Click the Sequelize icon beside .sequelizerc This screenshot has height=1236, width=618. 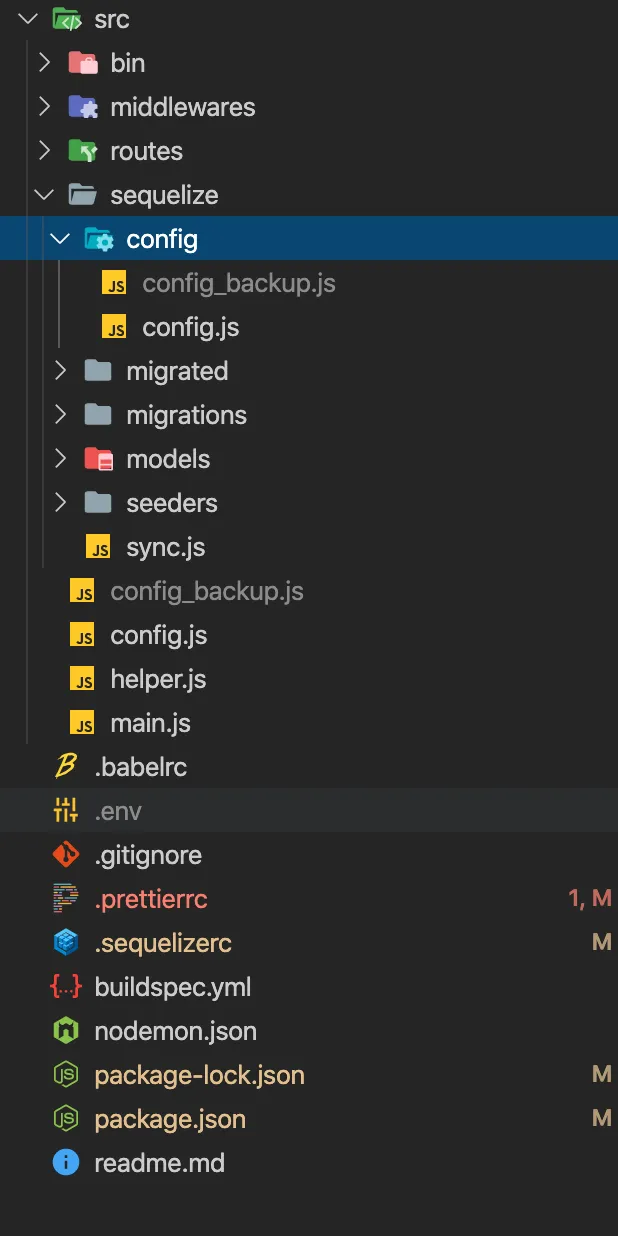click(x=66, y=943)
